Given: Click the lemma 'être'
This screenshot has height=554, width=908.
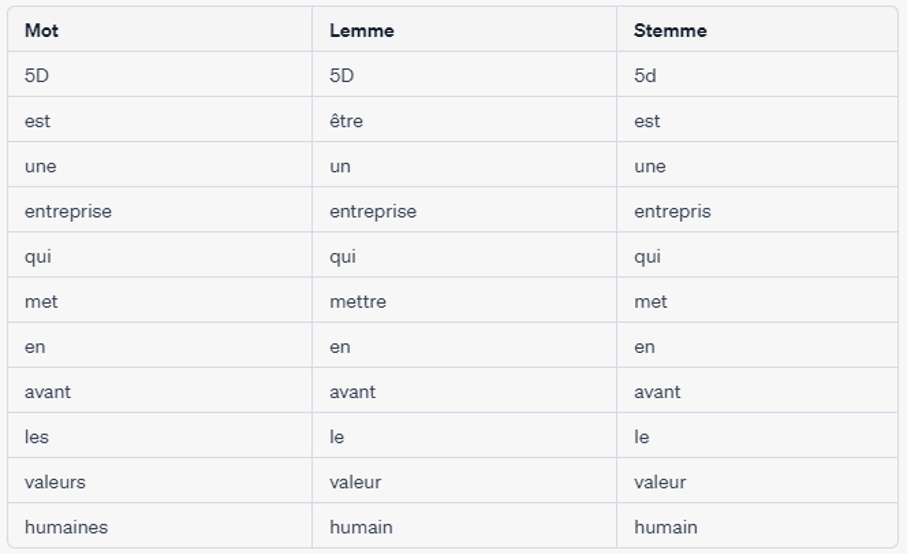Looking at the screenshot, I should click(x=346, y=121).
